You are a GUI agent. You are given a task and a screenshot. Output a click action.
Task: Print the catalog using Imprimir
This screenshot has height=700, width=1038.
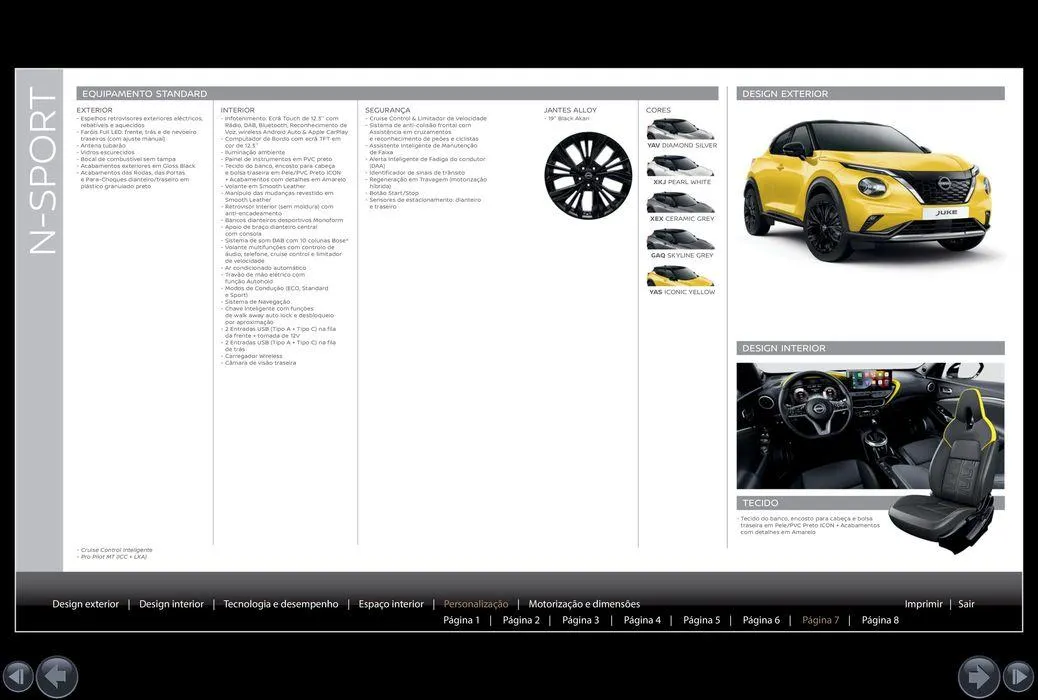tap(925, 604)
